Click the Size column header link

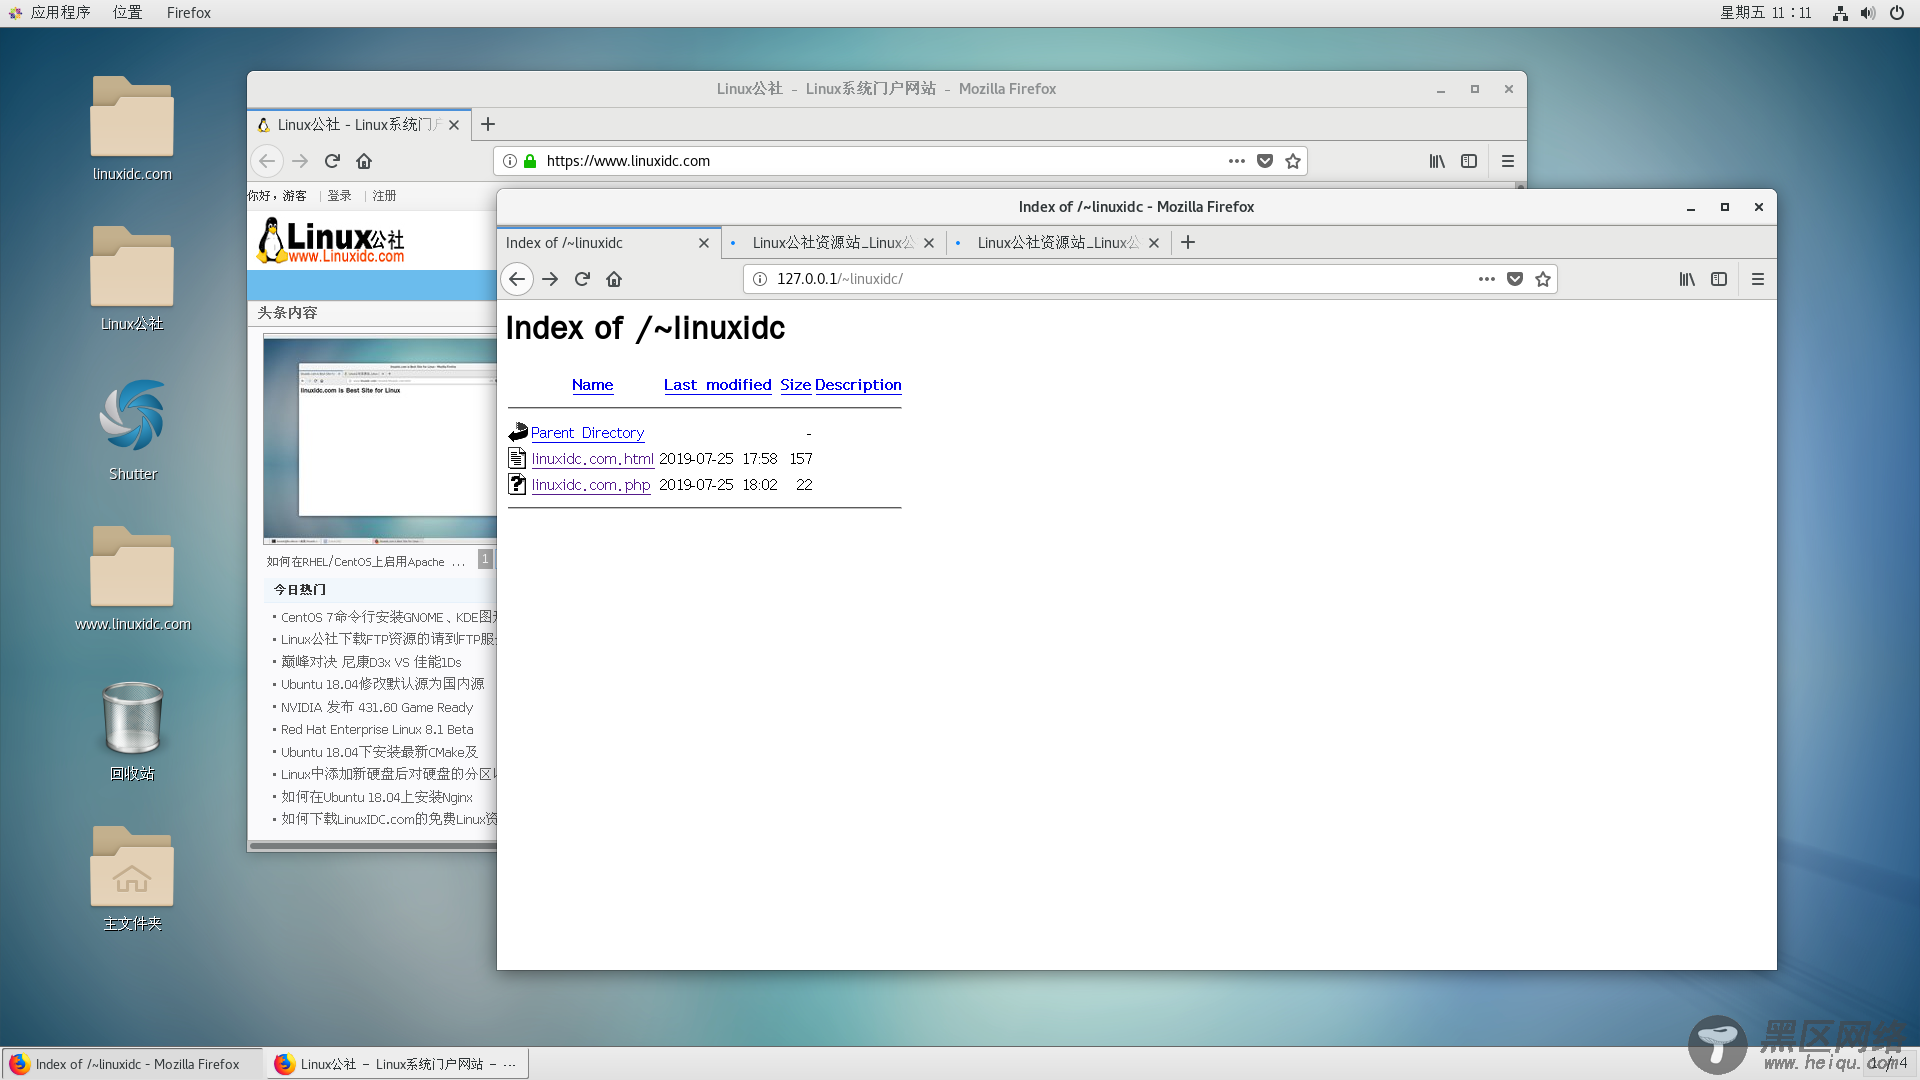coord(795,384)
